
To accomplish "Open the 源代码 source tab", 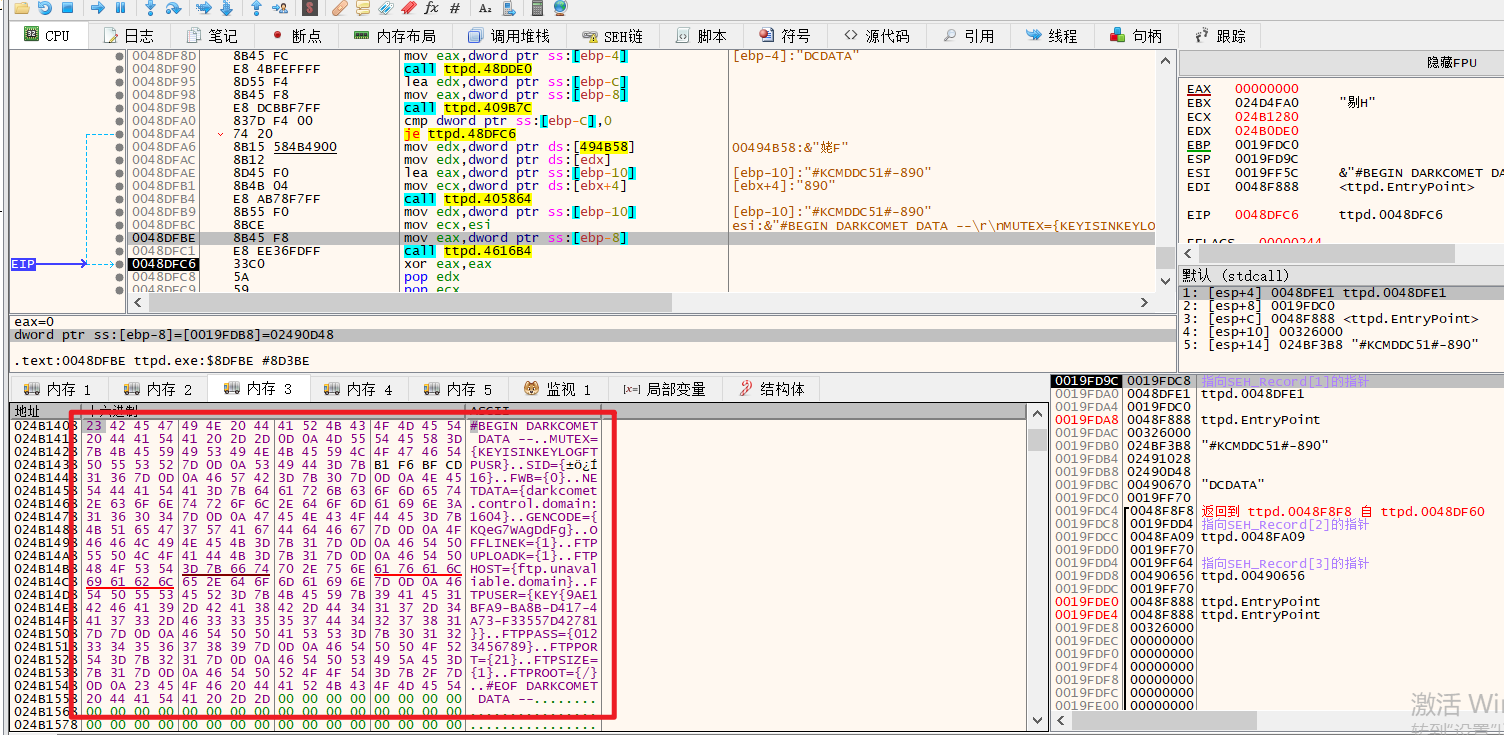I will pos(876,36).
